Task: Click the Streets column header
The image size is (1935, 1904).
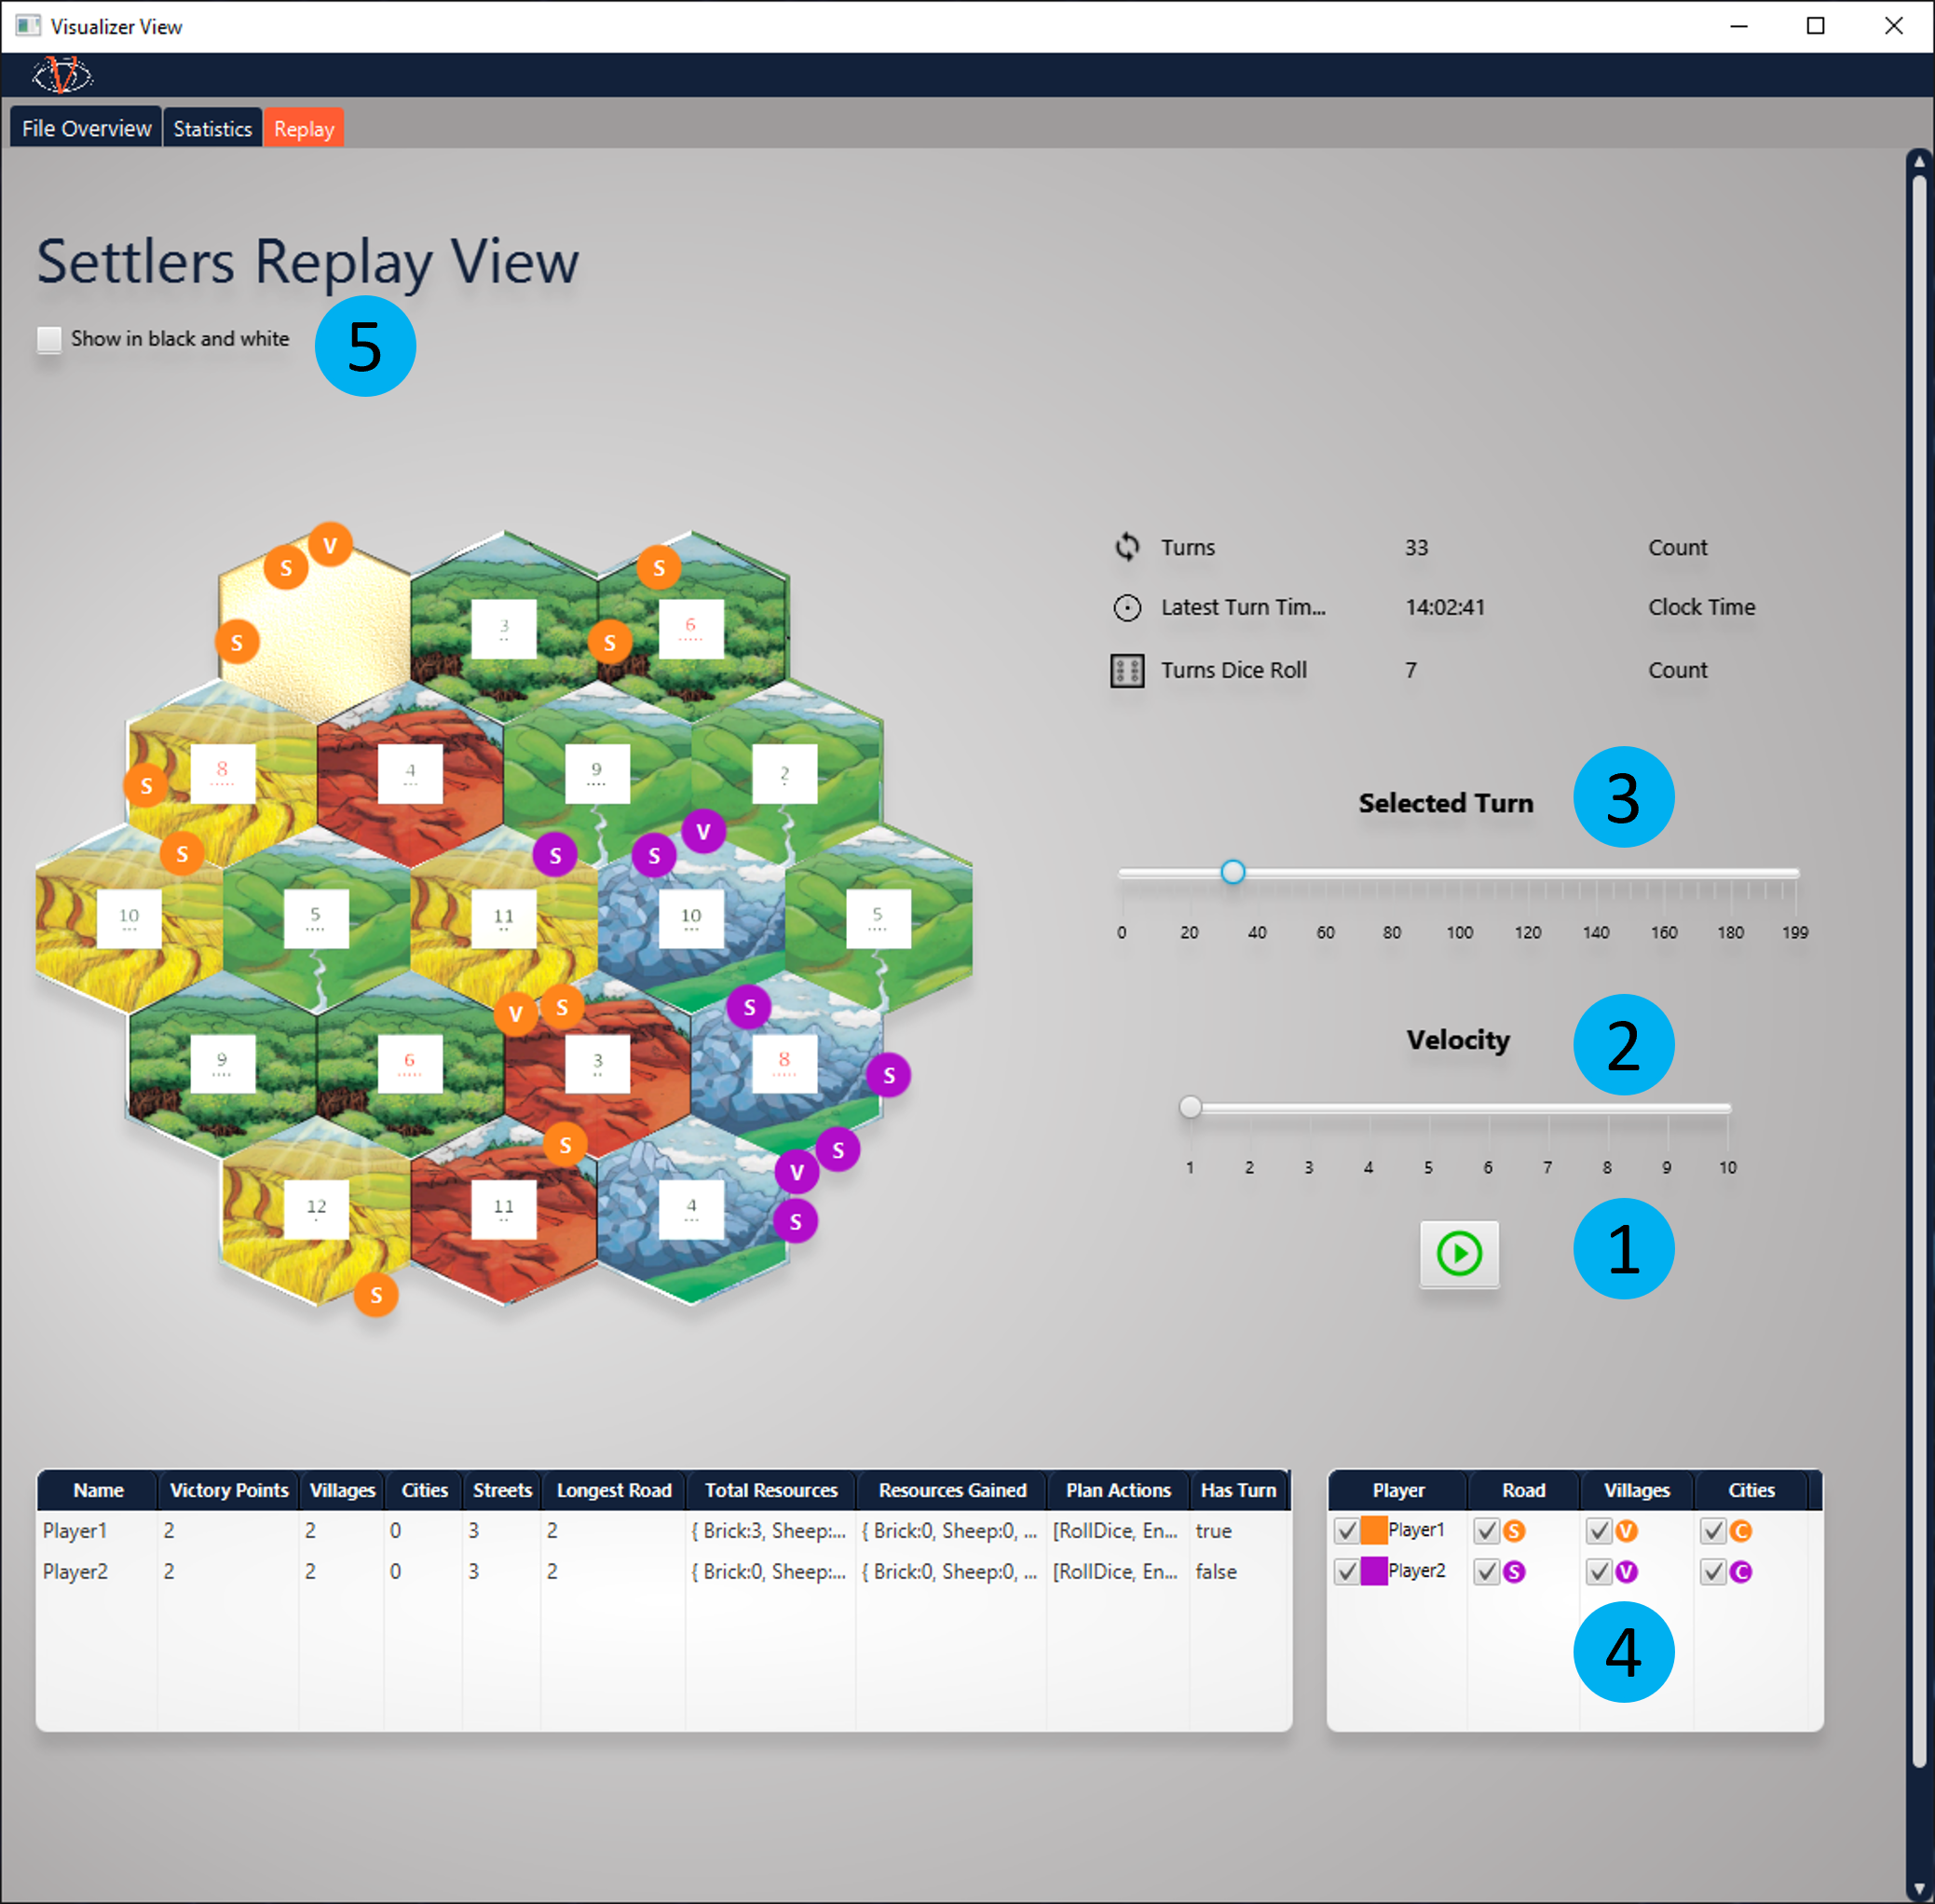Action: pyautogui.click(x=502, y=1489)
